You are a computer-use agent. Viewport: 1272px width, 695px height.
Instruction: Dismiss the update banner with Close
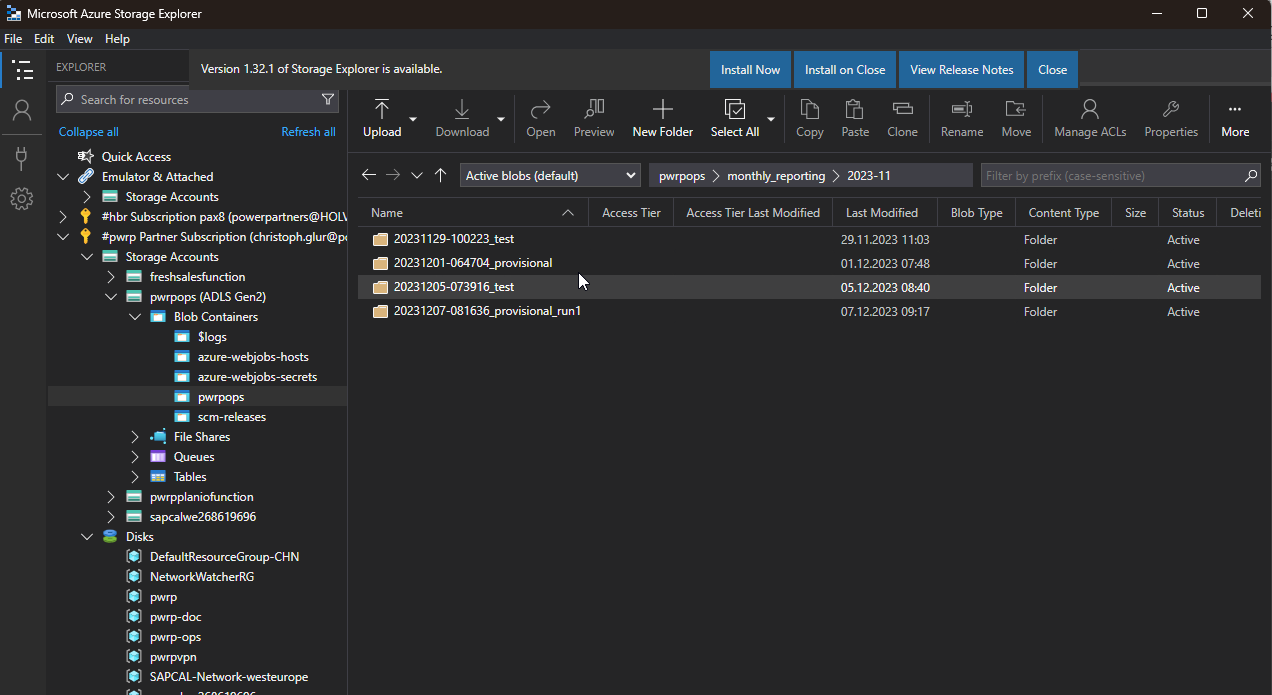coord(1052,70)
